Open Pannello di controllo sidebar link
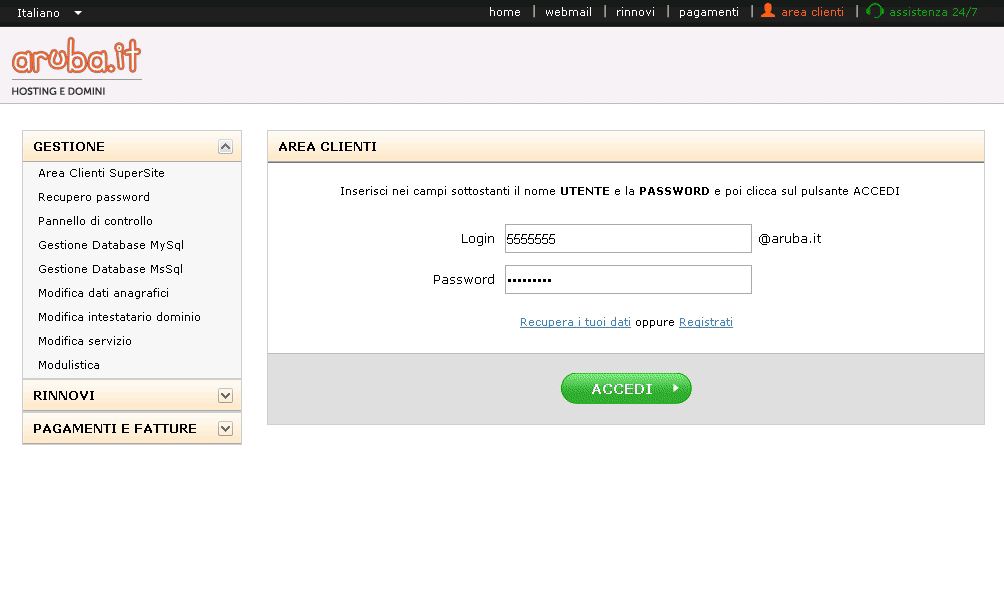Viewport: 1004px width, 602px height. click(x=95, y=221)
